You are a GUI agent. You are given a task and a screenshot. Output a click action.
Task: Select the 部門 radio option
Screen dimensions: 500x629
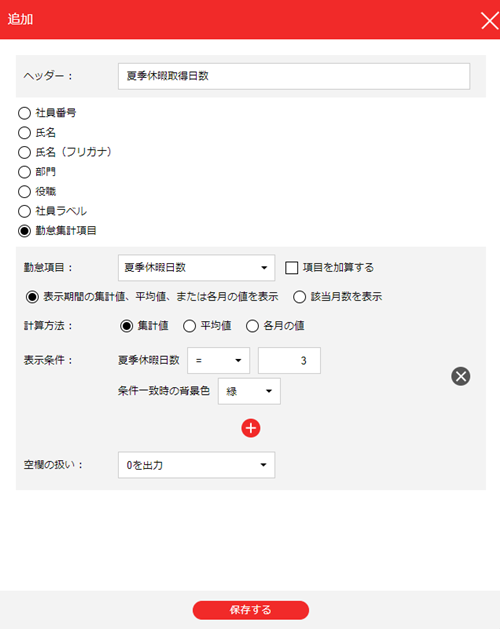pyautogui.click(x=24, y=172)
